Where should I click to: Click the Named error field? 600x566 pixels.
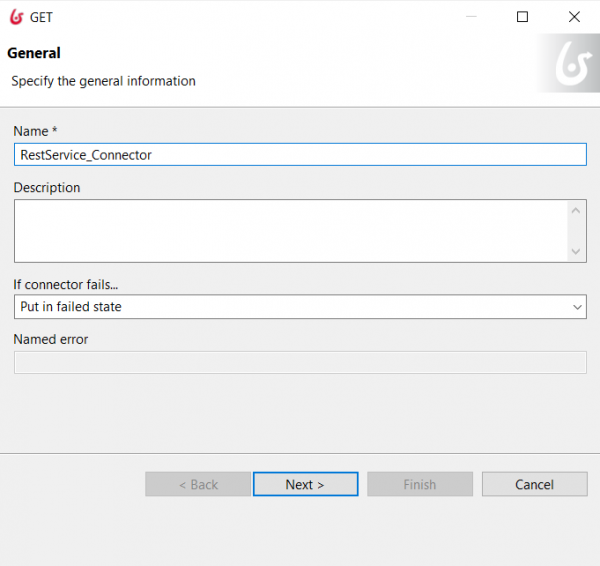pyautogui.click(x=300, y=362)
